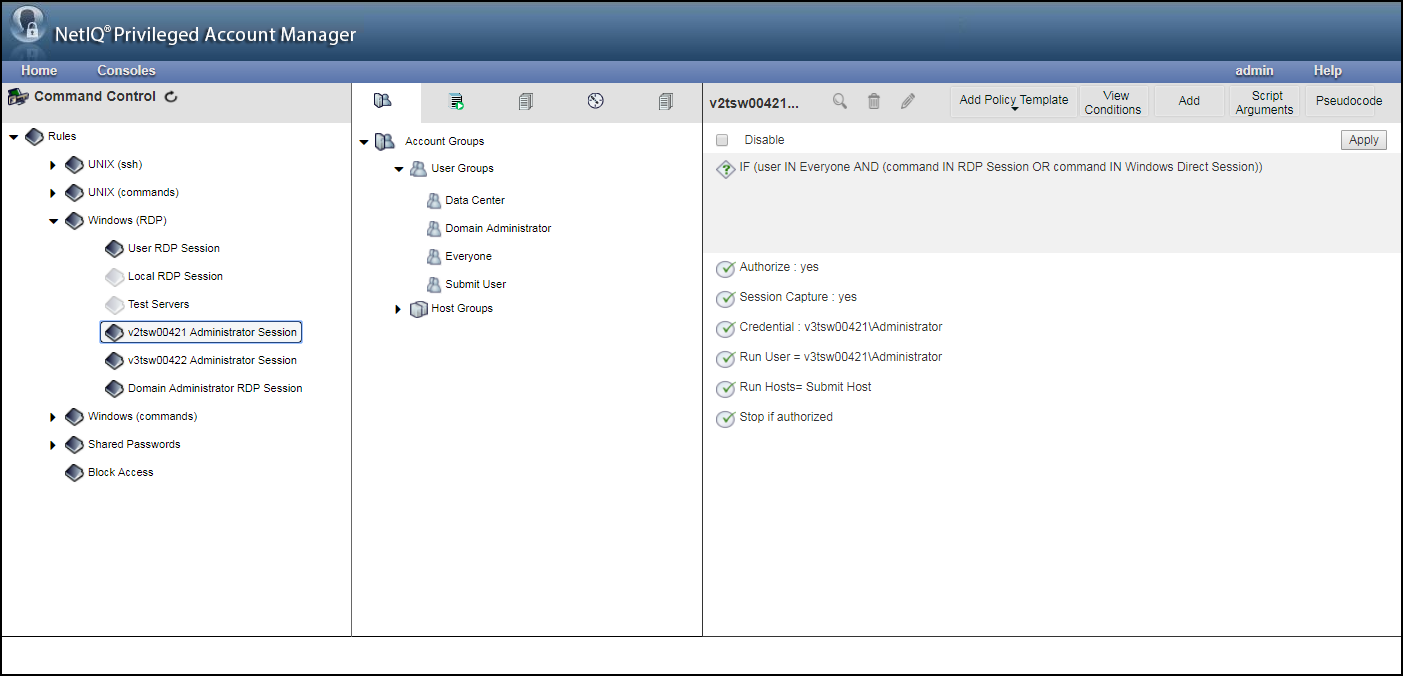1403x676 pixels.
Task: Expand the Windows (commands) rule group
Action: click(53, 417)
